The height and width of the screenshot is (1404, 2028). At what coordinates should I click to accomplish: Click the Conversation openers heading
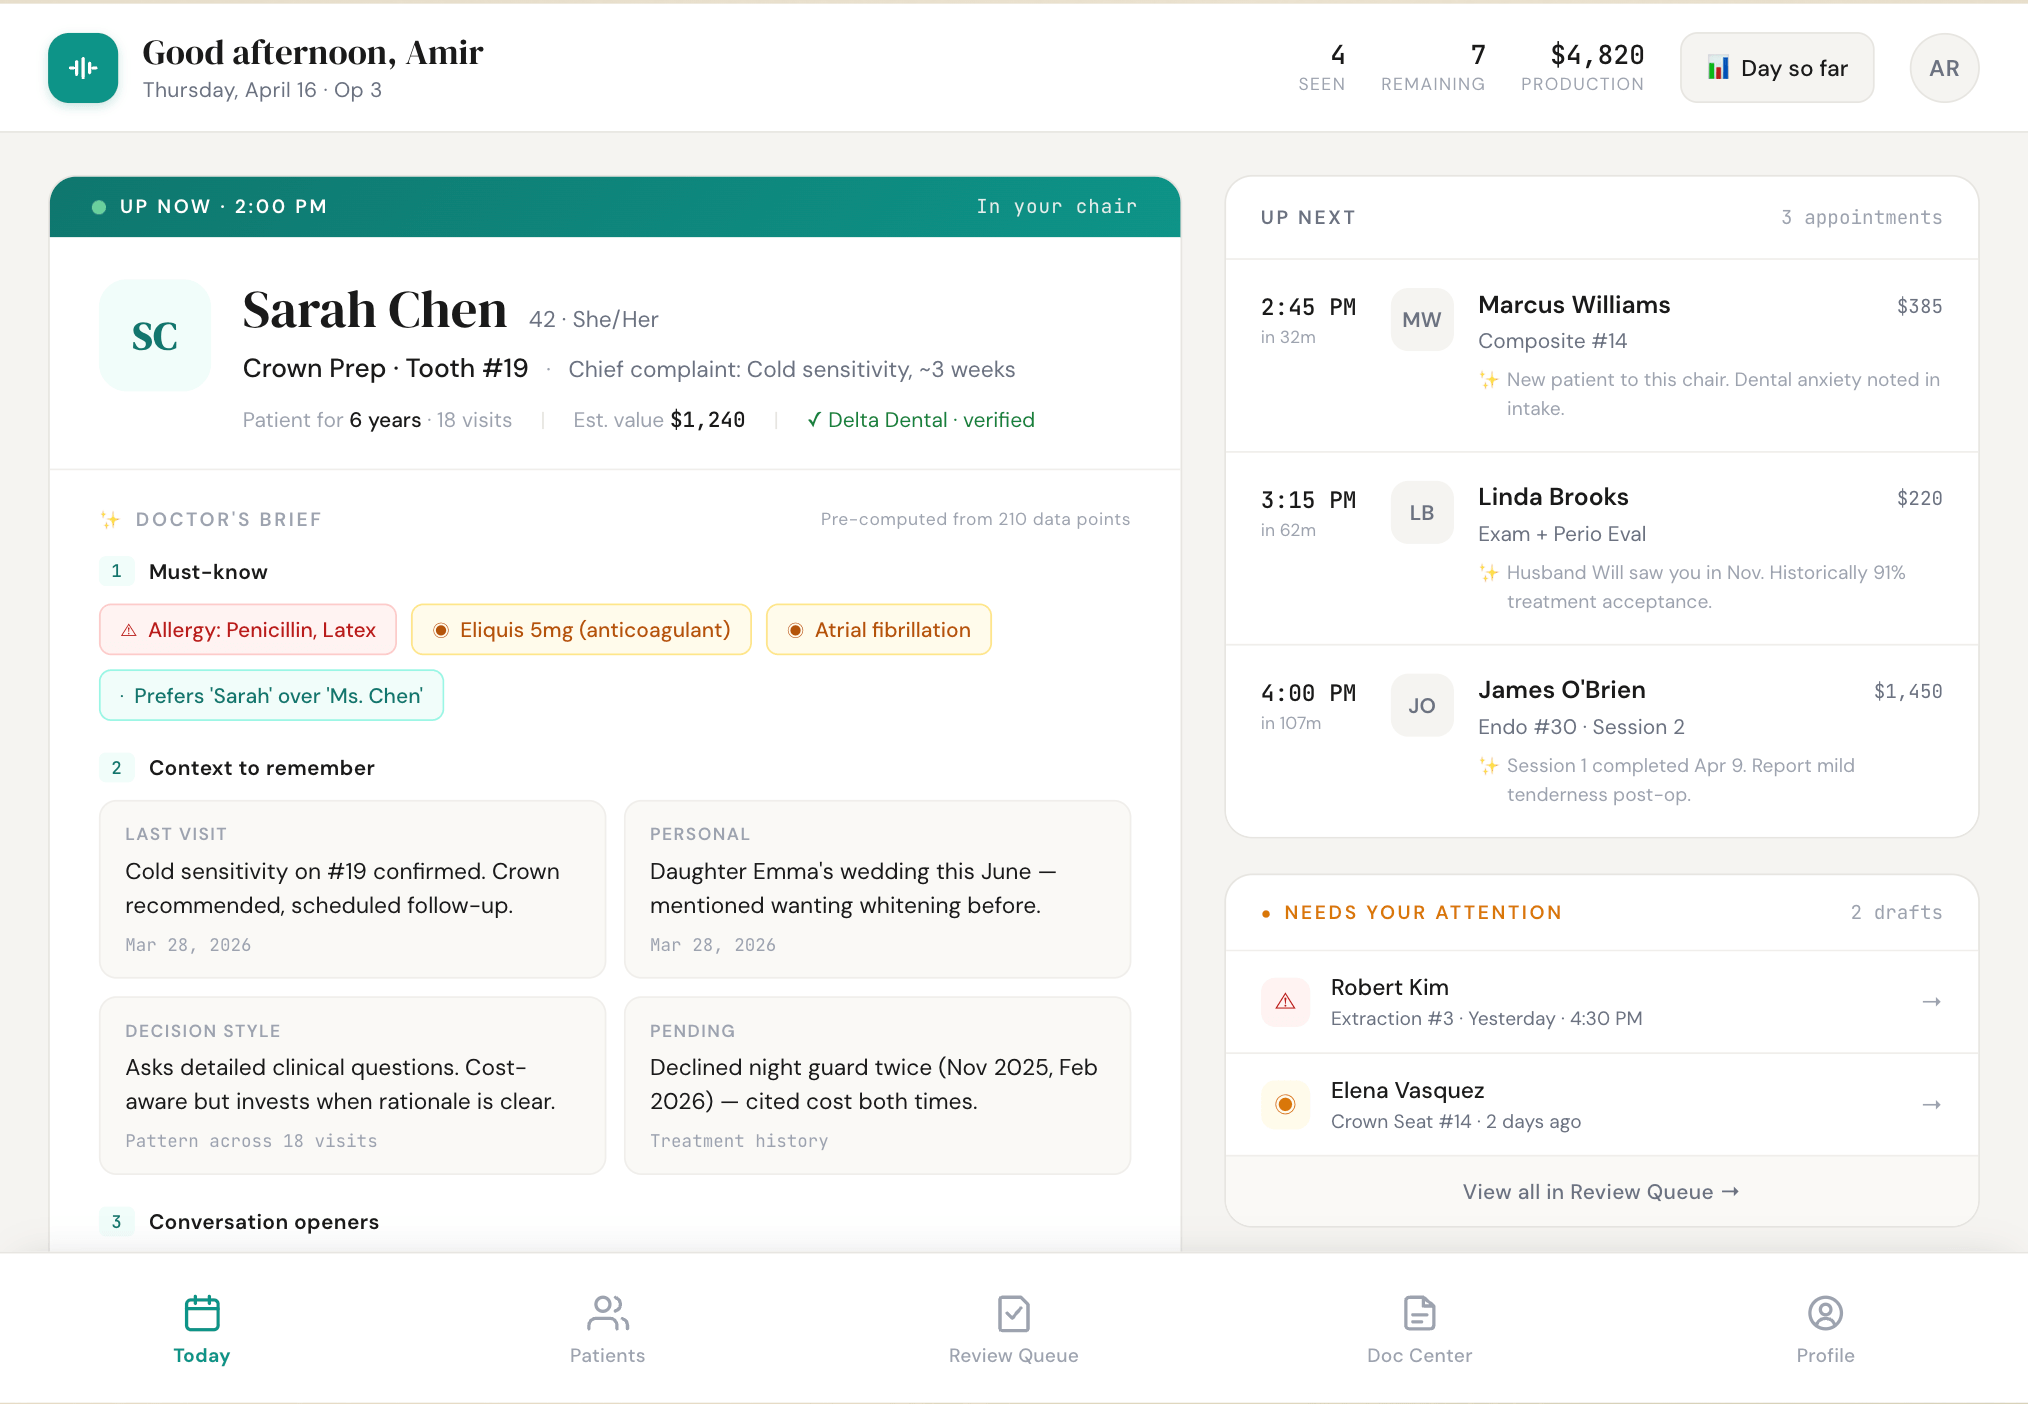(x=264, y=1222)
